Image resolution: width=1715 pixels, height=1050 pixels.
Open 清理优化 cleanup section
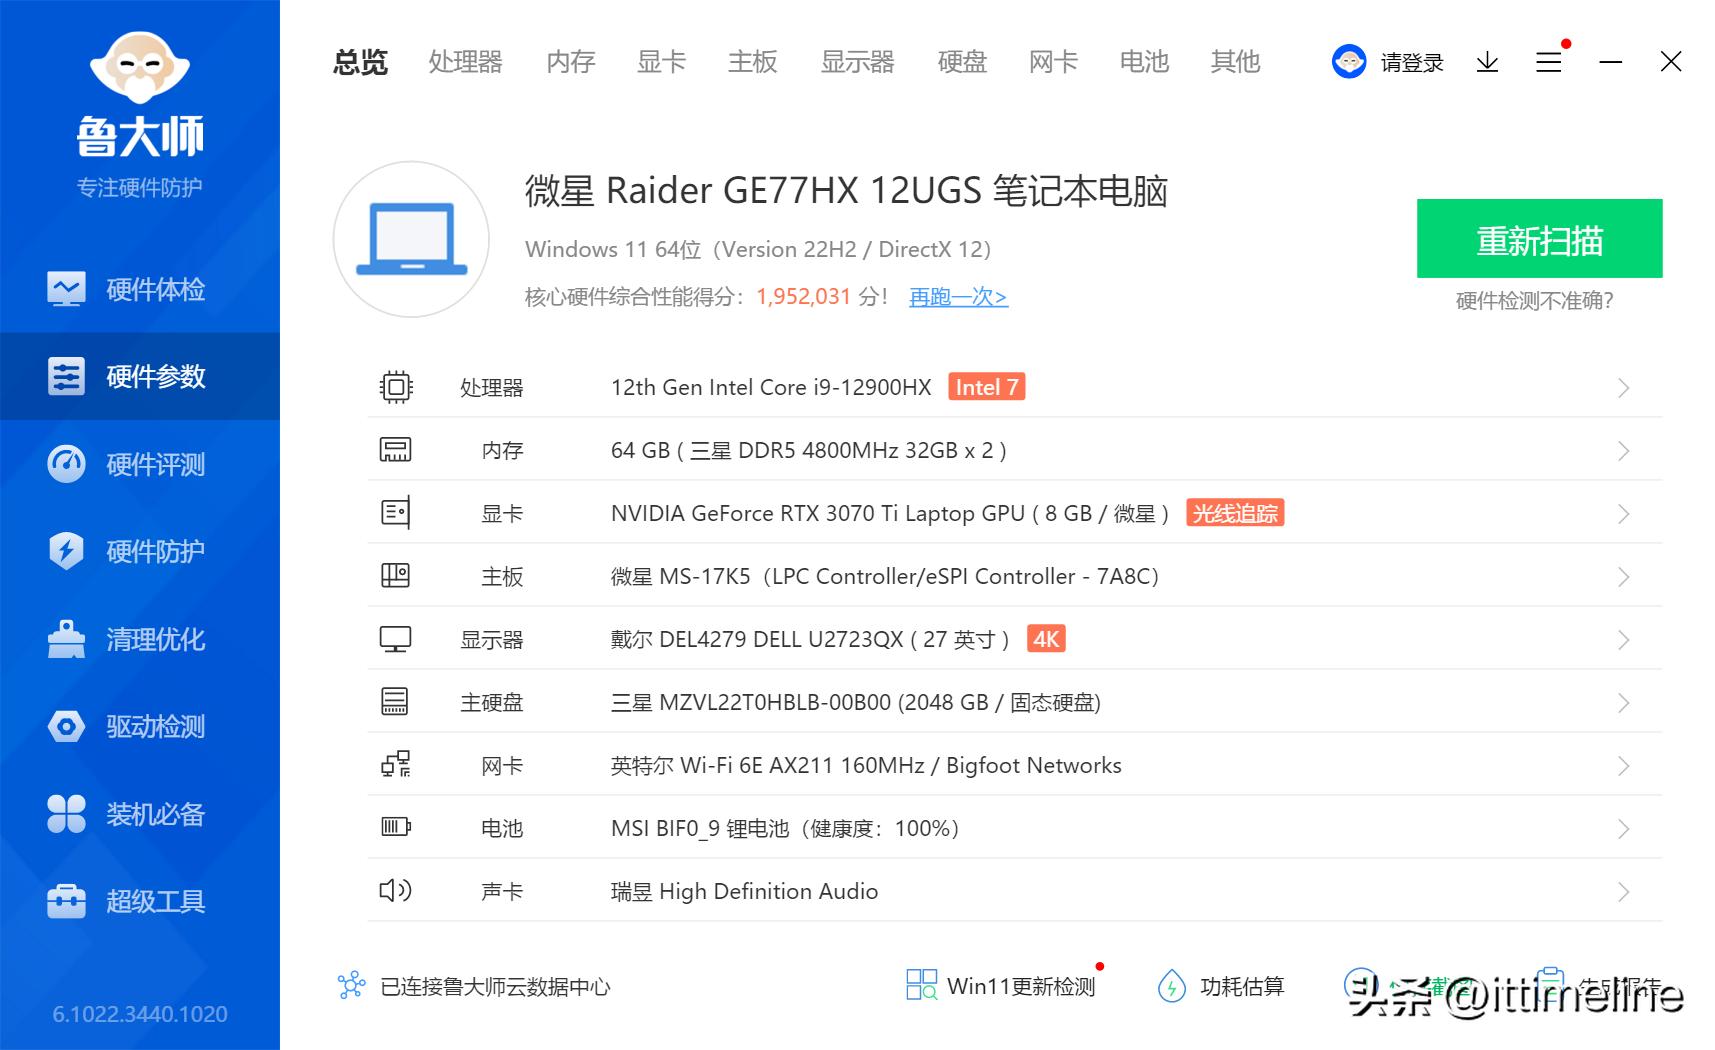coord(140,639)
